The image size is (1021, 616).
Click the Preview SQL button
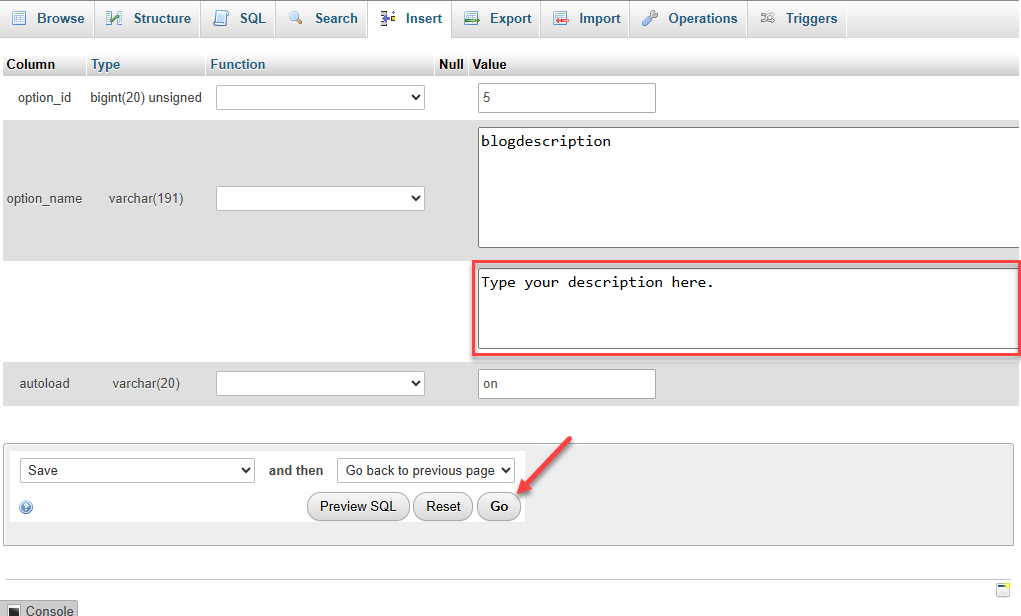coord(358,507)
